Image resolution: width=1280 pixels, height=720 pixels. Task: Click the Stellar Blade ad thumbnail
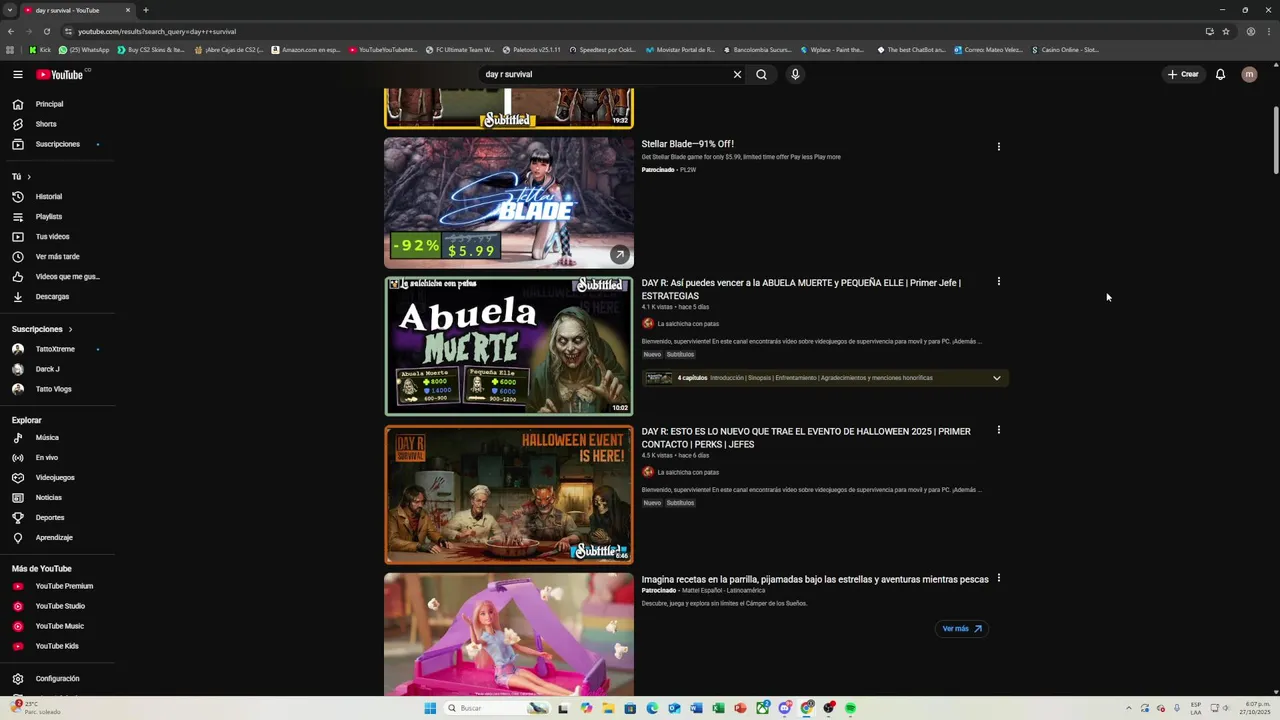[509, 203]
